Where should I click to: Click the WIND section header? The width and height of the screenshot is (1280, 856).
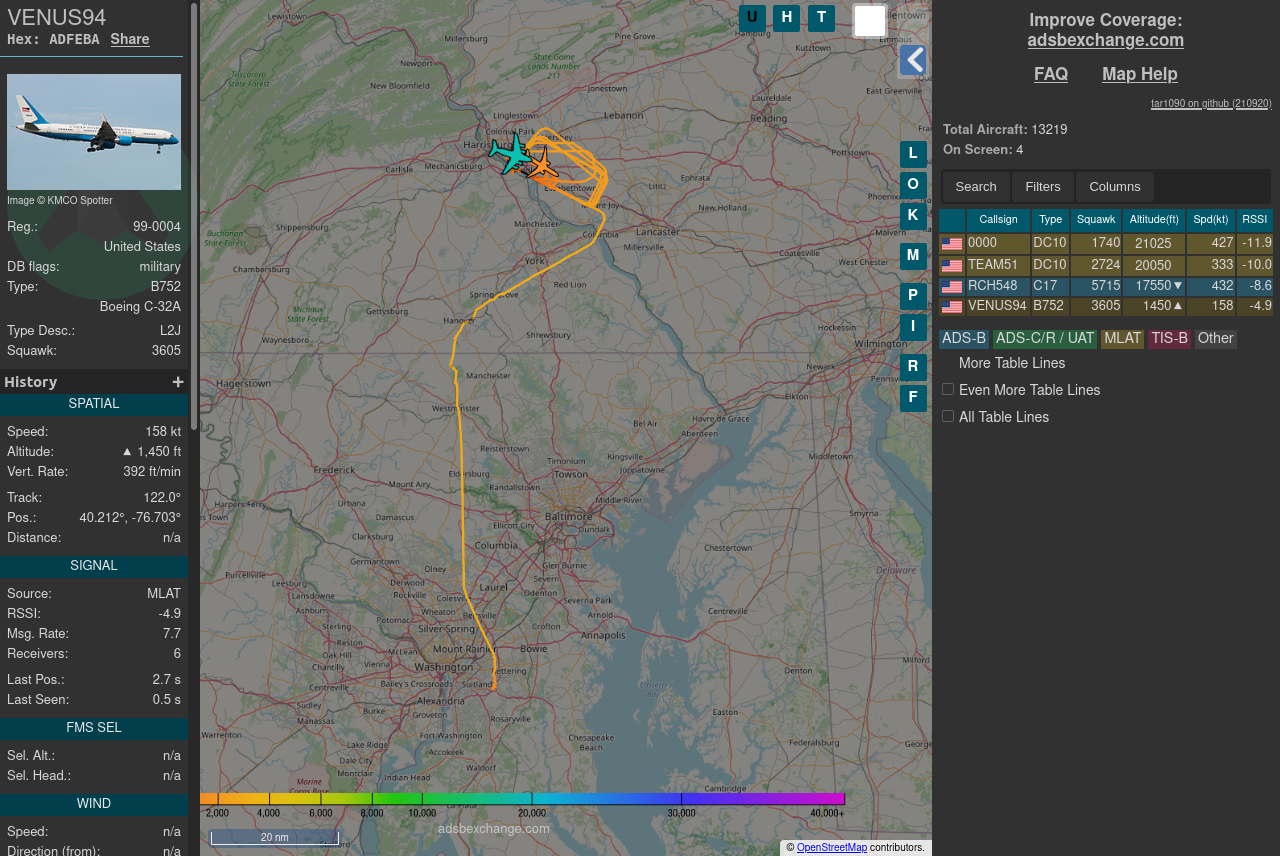click(94, 804)
